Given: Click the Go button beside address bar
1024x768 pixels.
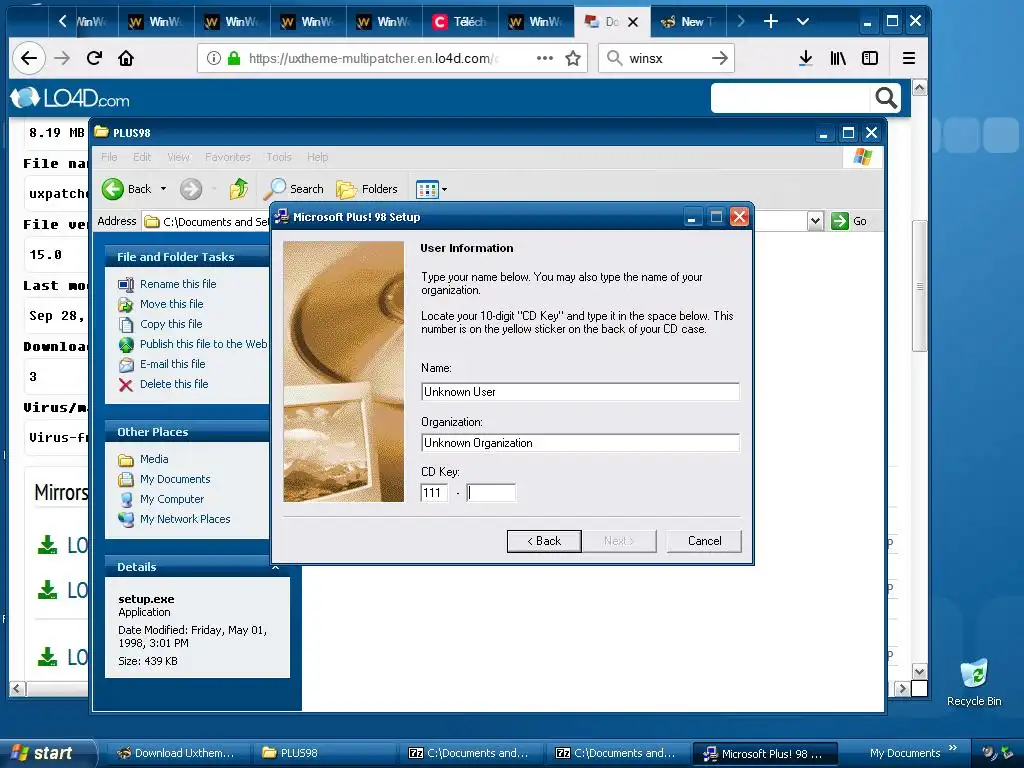Looking at the screenshot, I should click(x=849, y=221).
